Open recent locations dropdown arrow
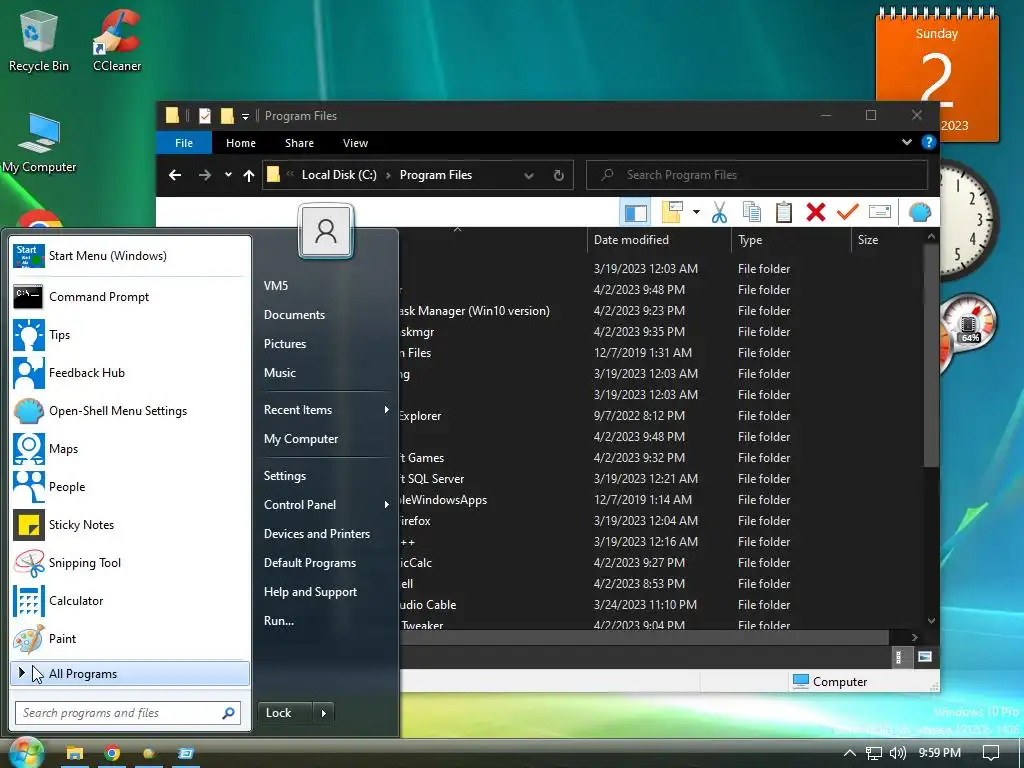The width and height of the screenshot is (1024, 768). pos(228,175)
